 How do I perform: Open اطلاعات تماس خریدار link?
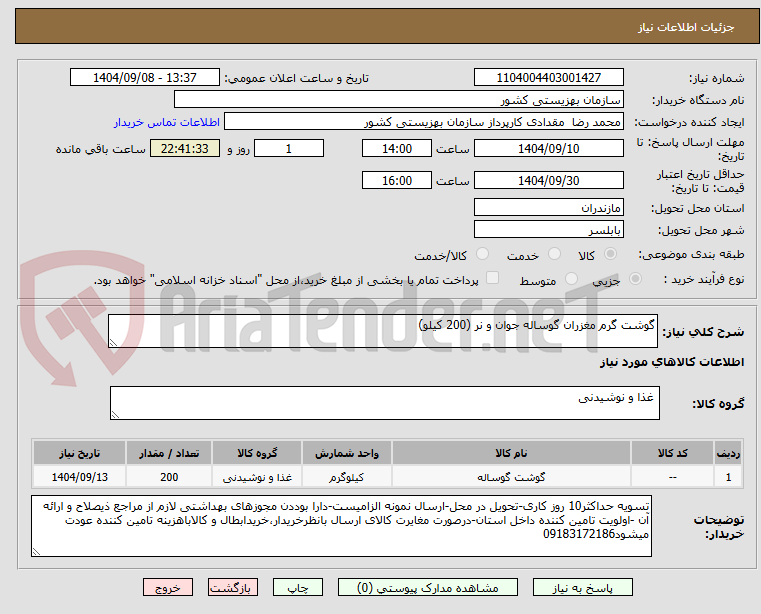166,122
